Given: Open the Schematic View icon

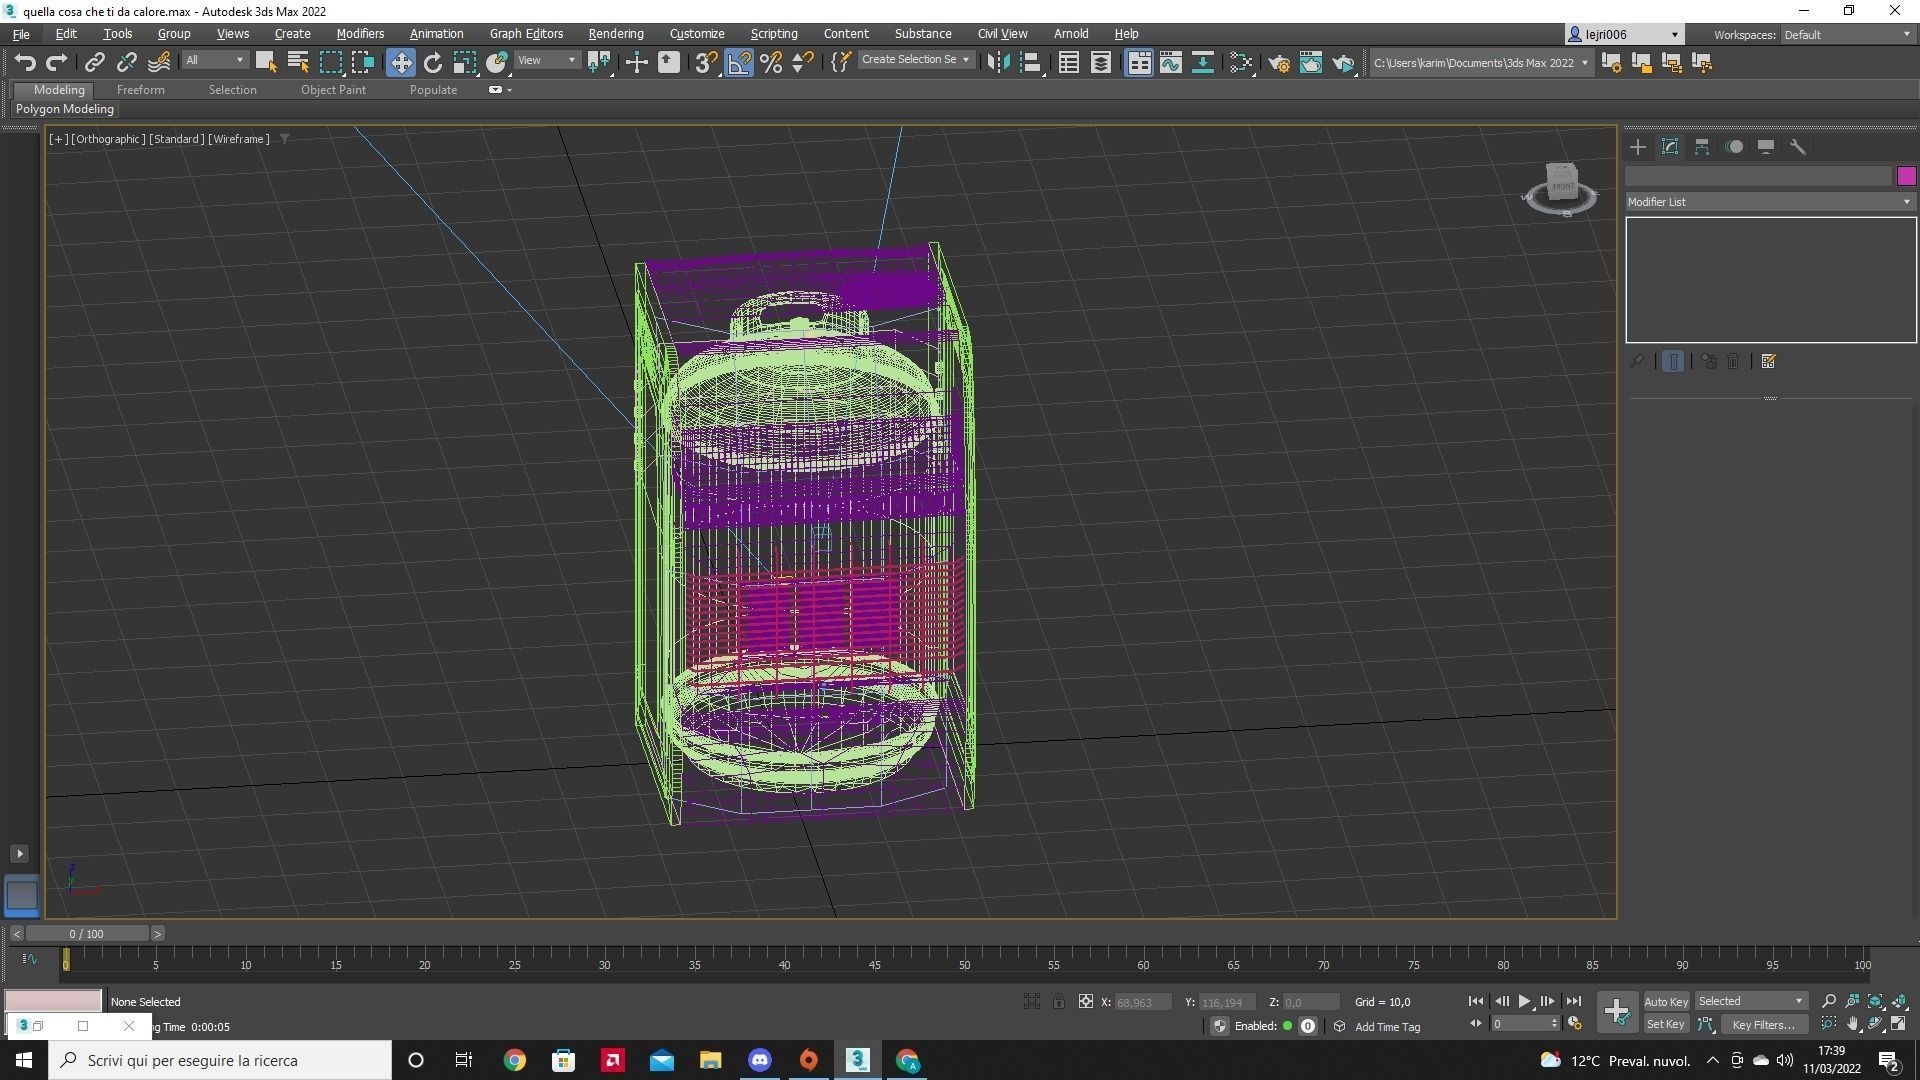Looking at the screenshot, I should pyautogui.click(x=1203, y=63).
